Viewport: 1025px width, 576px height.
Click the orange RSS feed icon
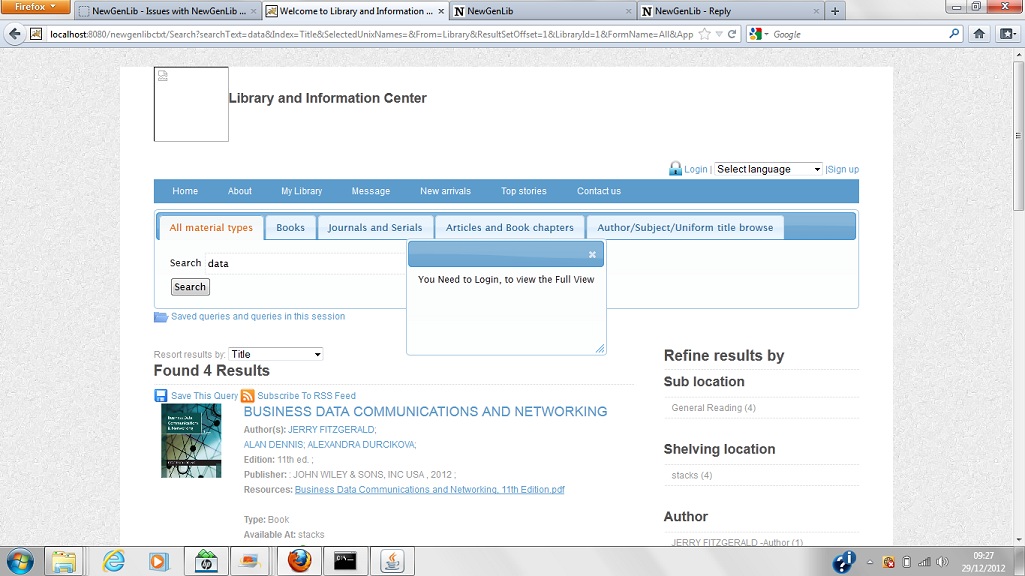pos(247,396)
